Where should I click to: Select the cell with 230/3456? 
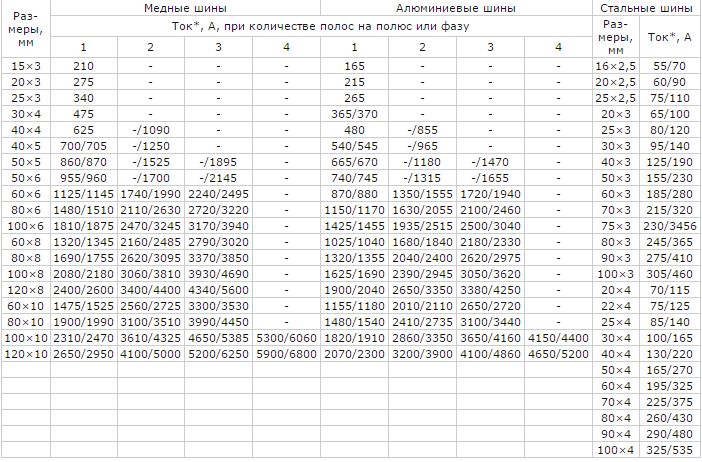tap(670, 226)
